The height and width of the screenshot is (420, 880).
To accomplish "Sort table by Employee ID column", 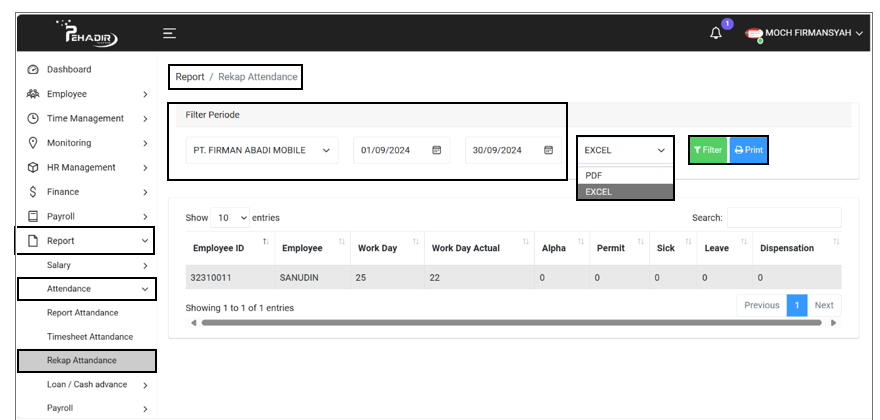I will tap(230, 248).
